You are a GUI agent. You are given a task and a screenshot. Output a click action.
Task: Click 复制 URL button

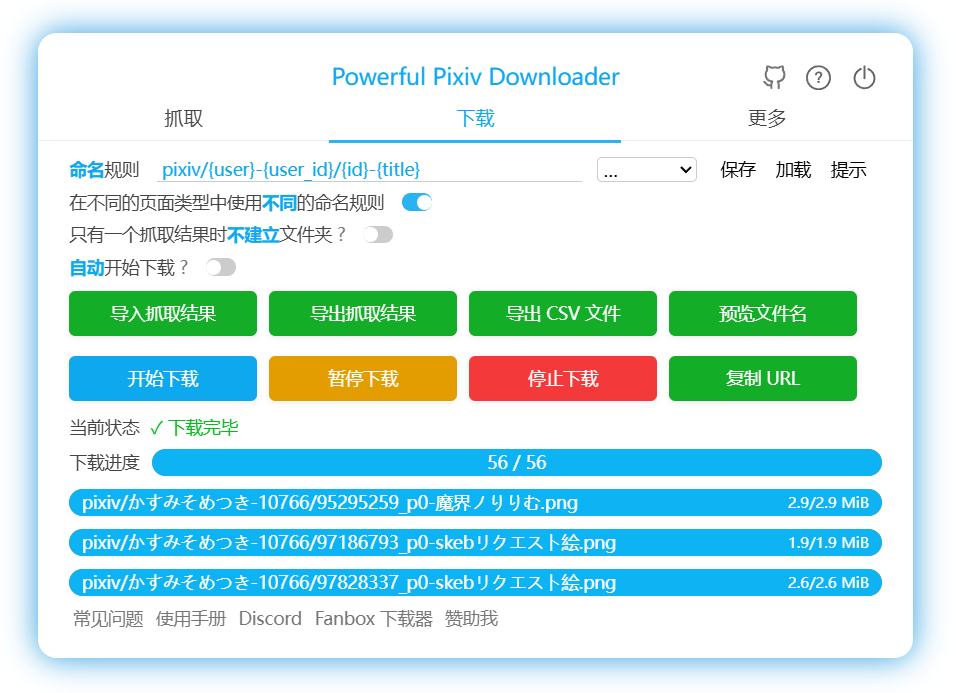(x=763, y=378)
